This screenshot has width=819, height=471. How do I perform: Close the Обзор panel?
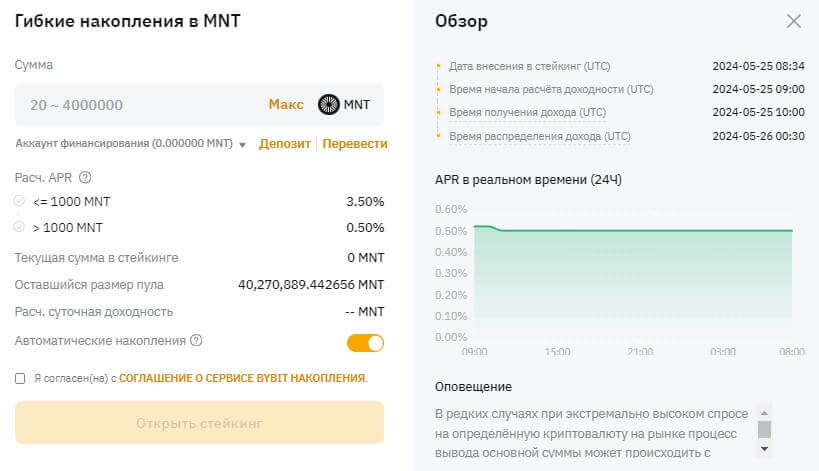794,21
